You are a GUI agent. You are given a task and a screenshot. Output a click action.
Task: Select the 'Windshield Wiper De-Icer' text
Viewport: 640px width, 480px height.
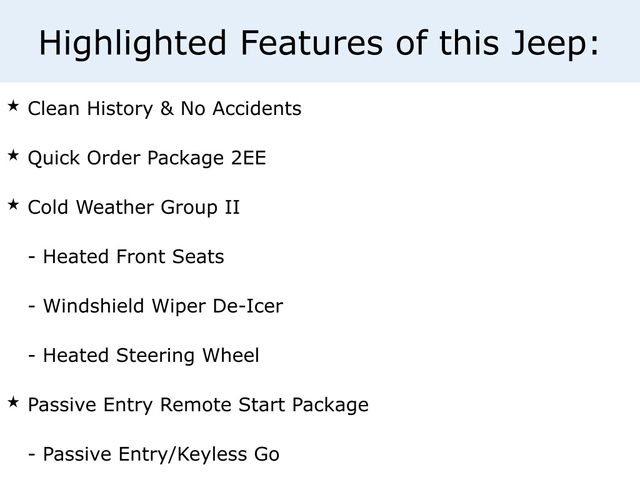[162, 306]
